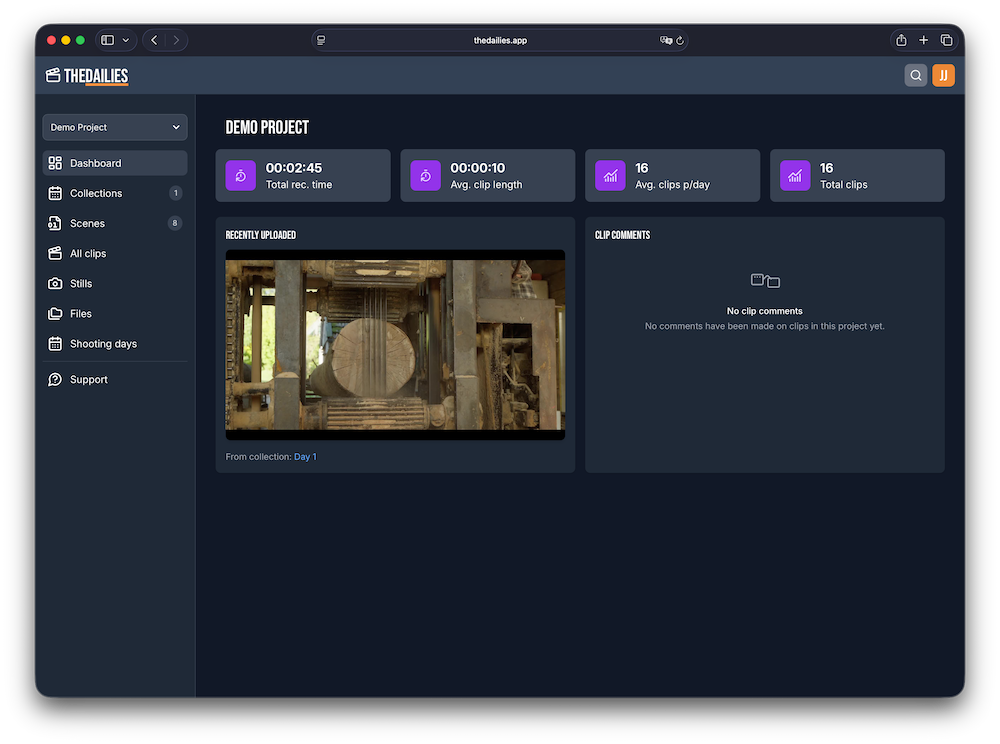Expand the Demo Project dropdown selector
1000x744 pixels.
point(115,127)
